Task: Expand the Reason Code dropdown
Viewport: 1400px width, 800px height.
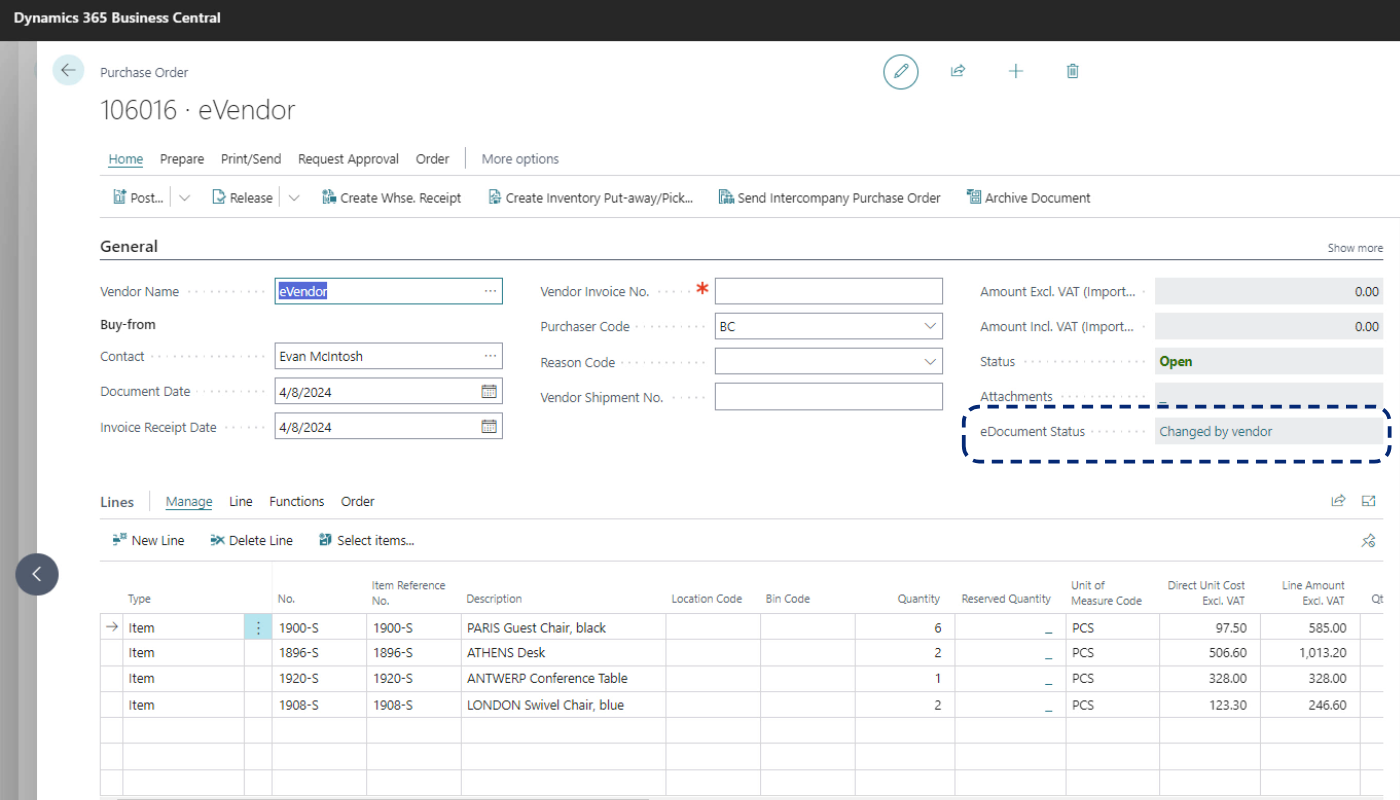Action: (x=930, y=362)
